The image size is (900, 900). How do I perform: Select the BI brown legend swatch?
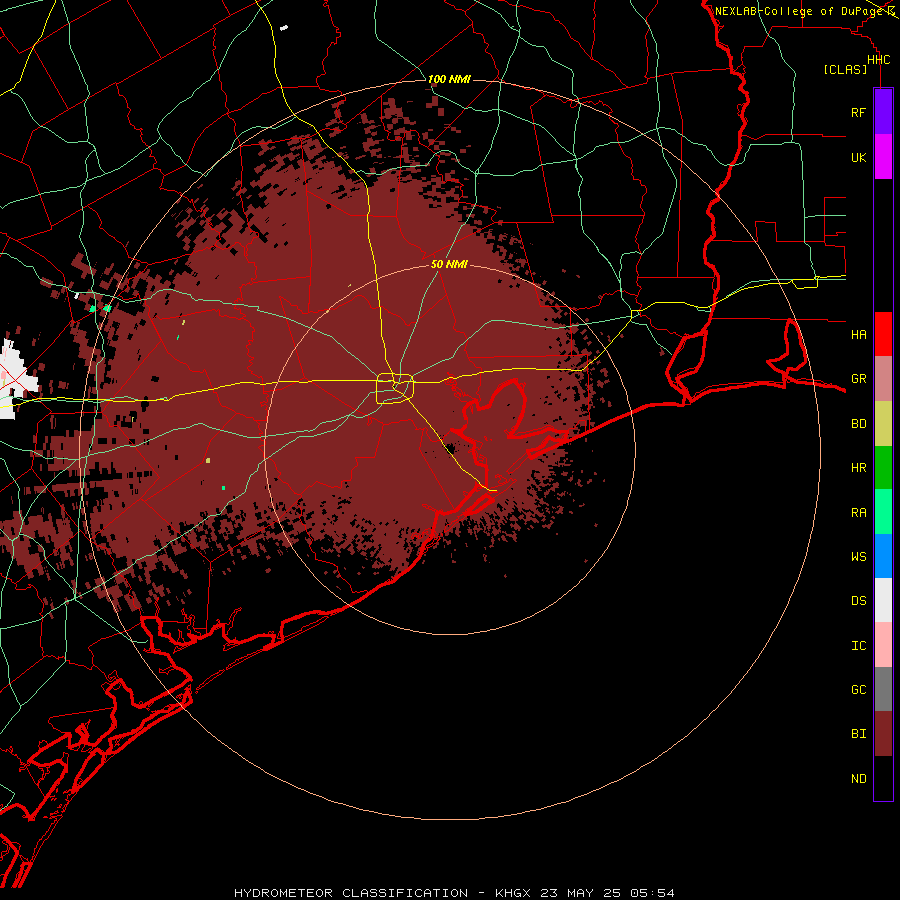883,734
